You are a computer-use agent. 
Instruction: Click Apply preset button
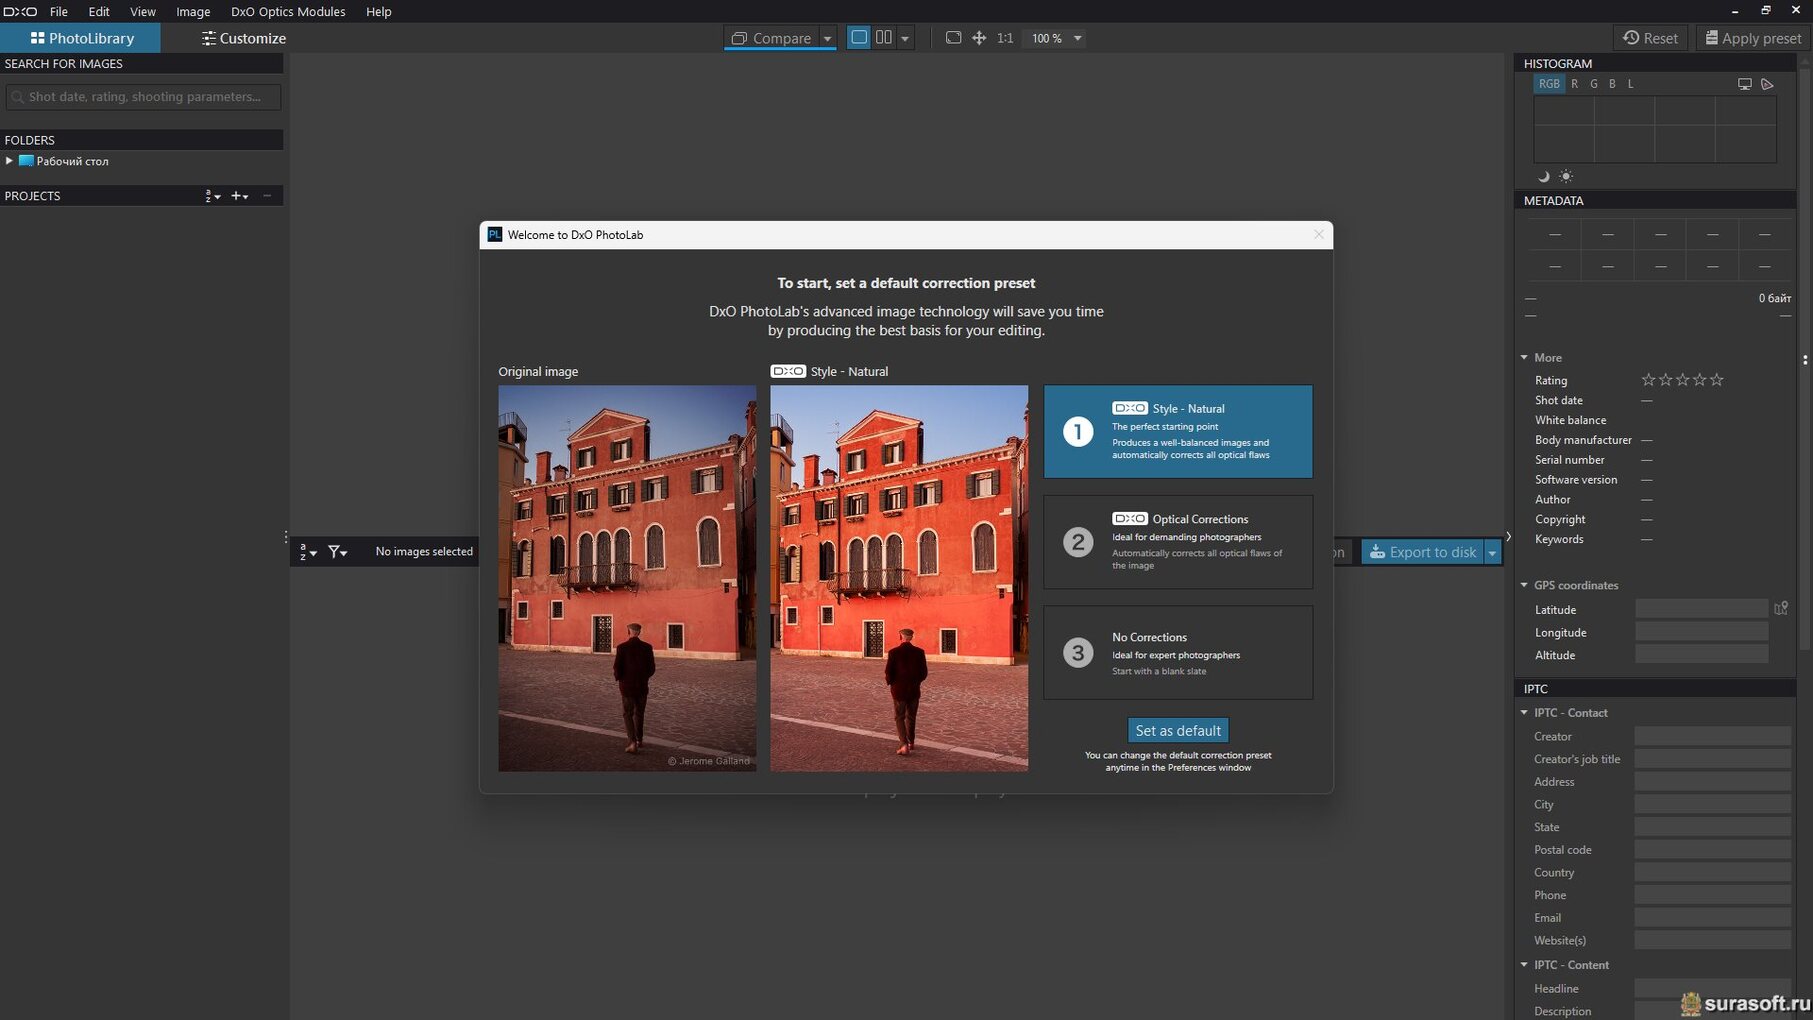pyautogui.click(x=1752, y=38)
